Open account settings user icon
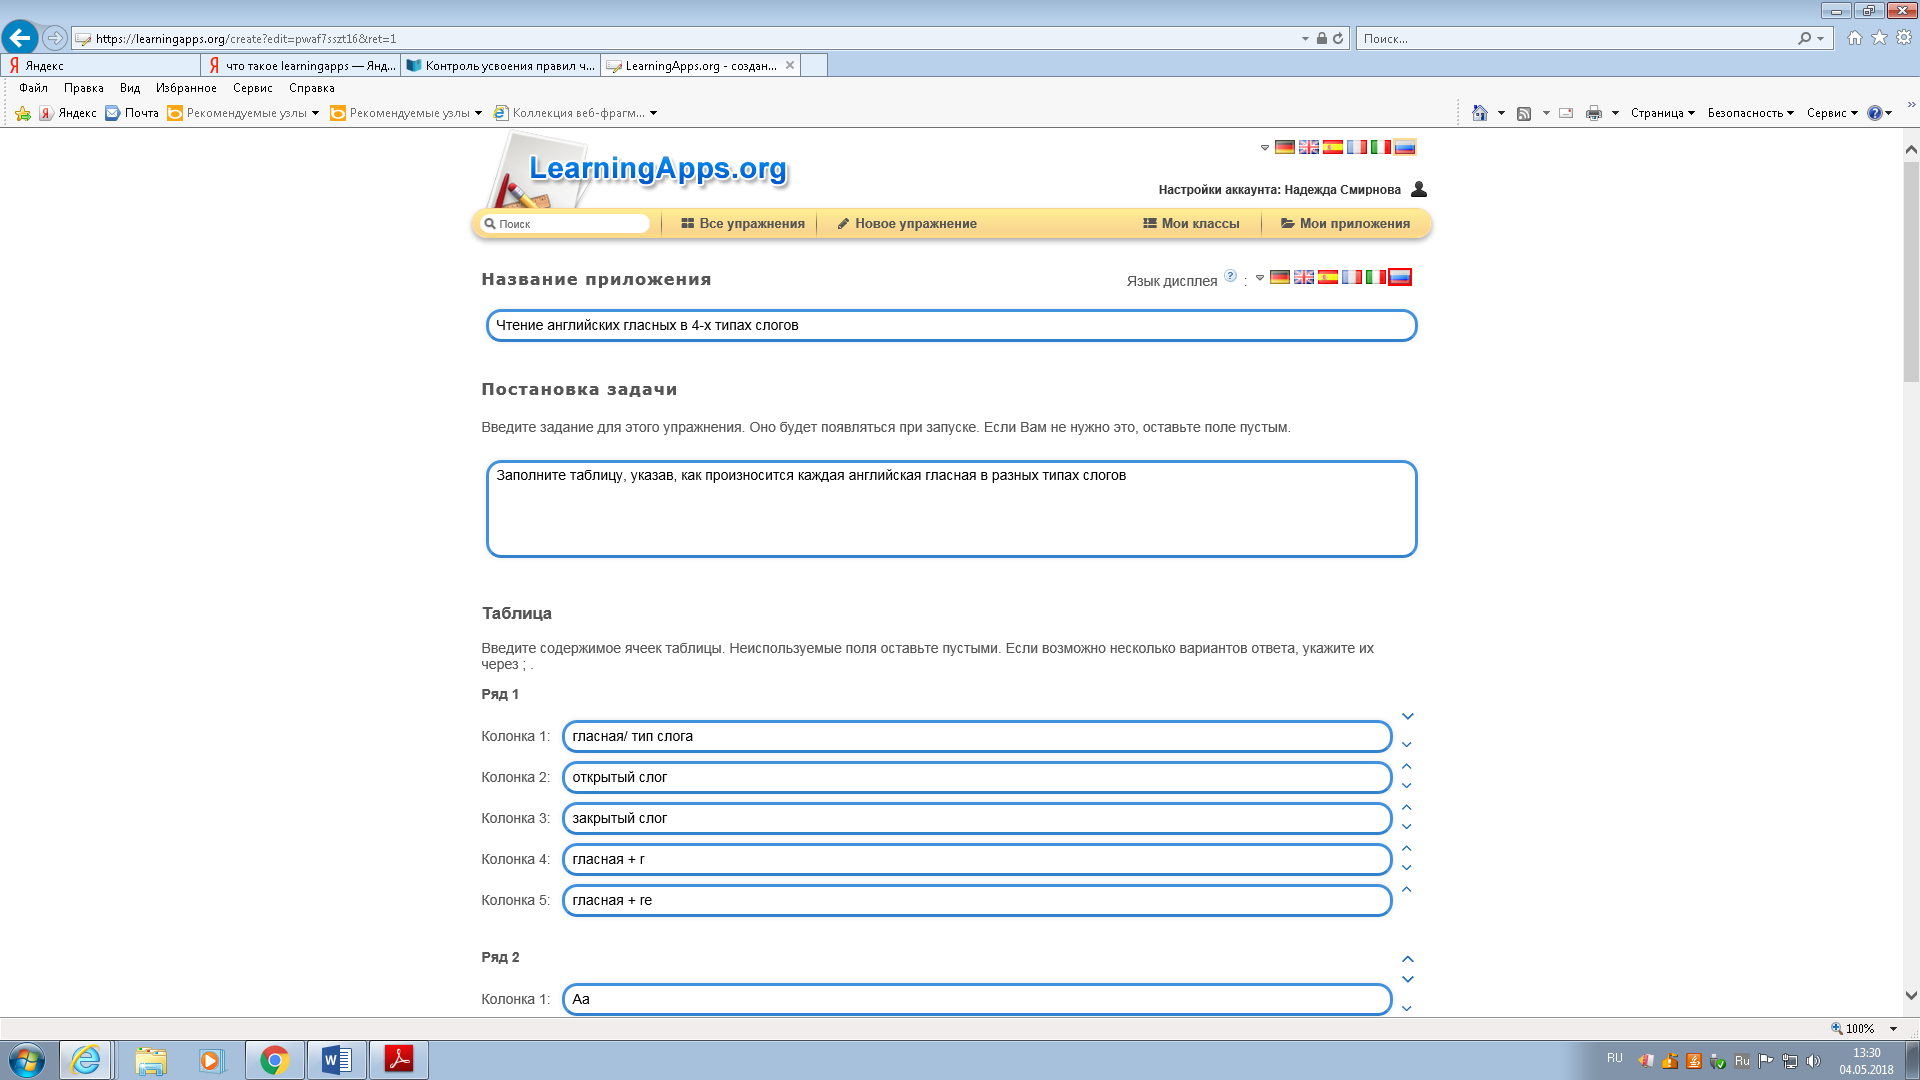 (x=1419, y=189)
